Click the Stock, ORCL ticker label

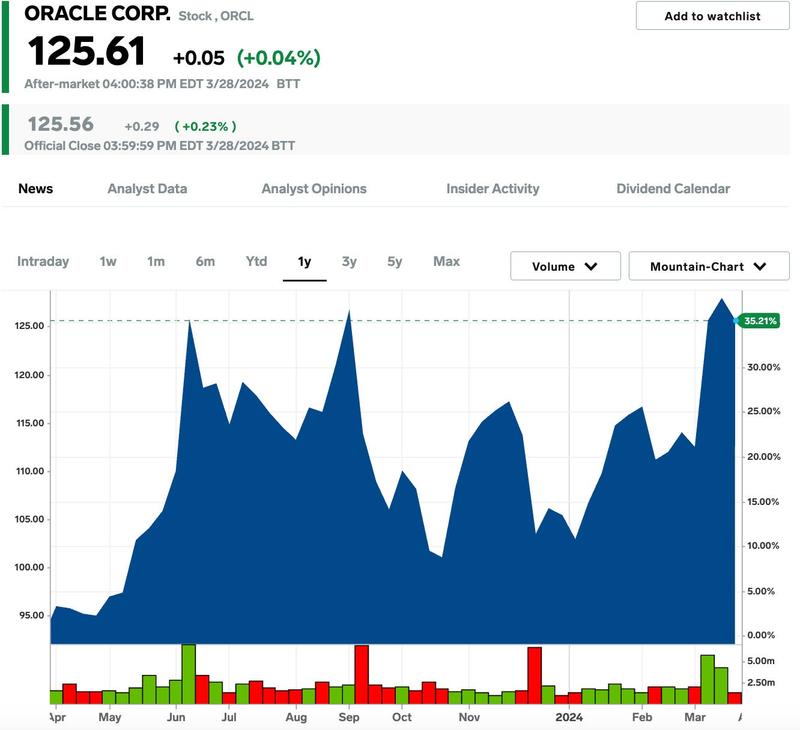(x=216, y=16)
